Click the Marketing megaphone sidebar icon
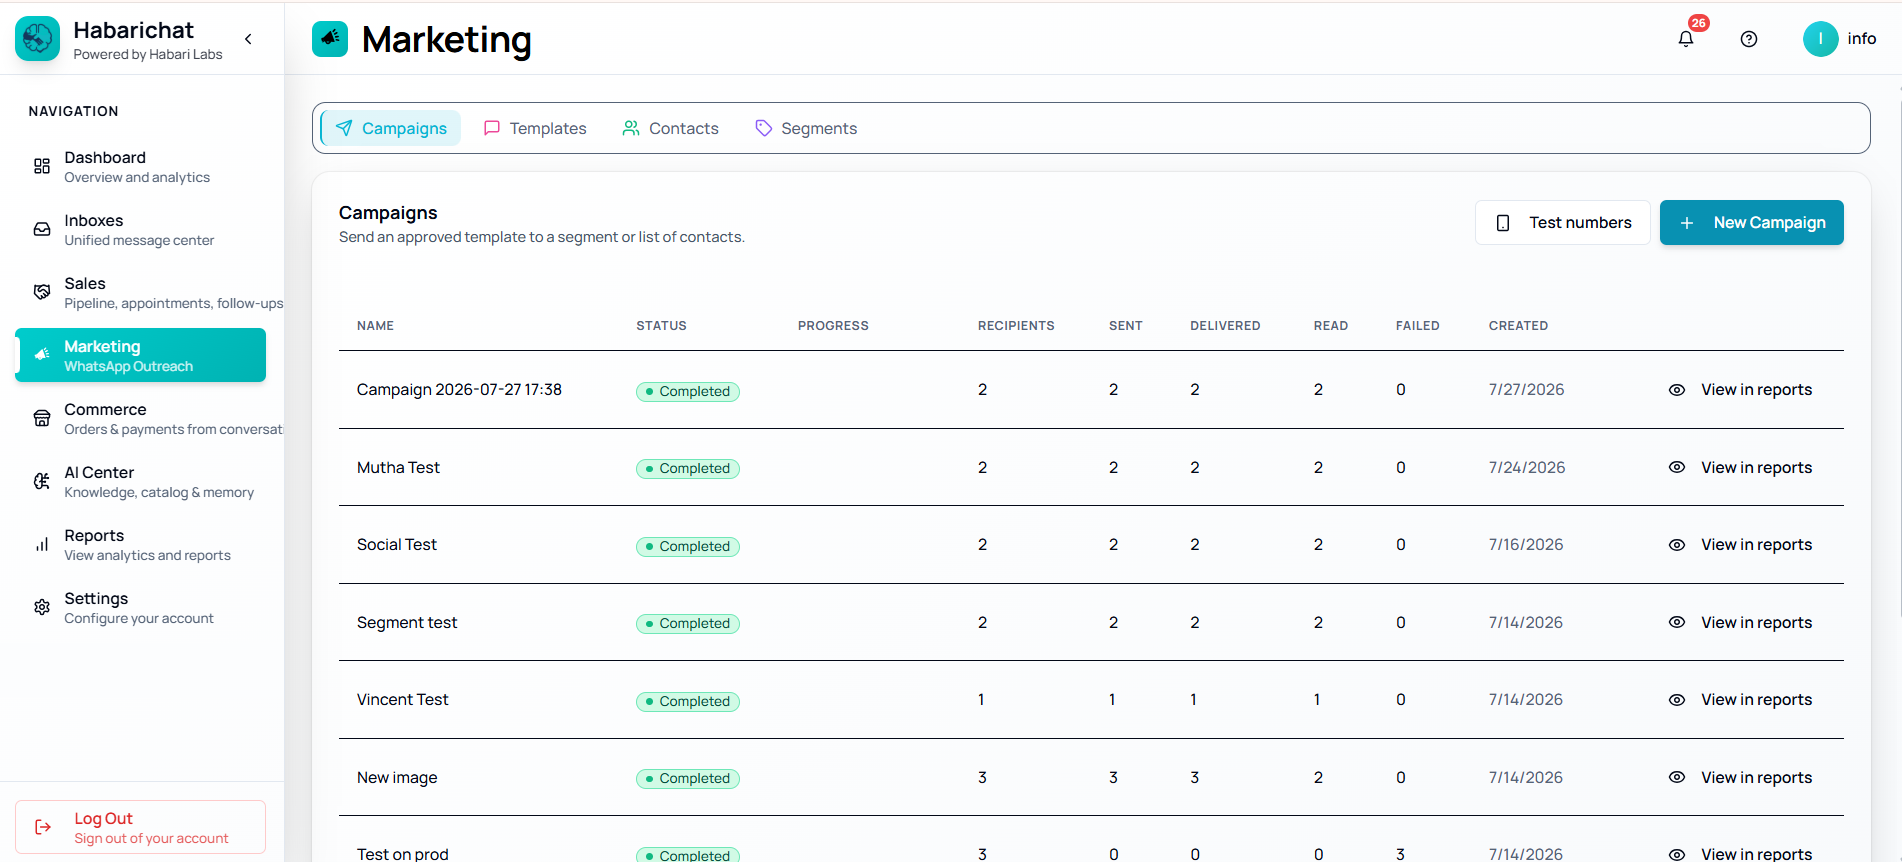 42,355
